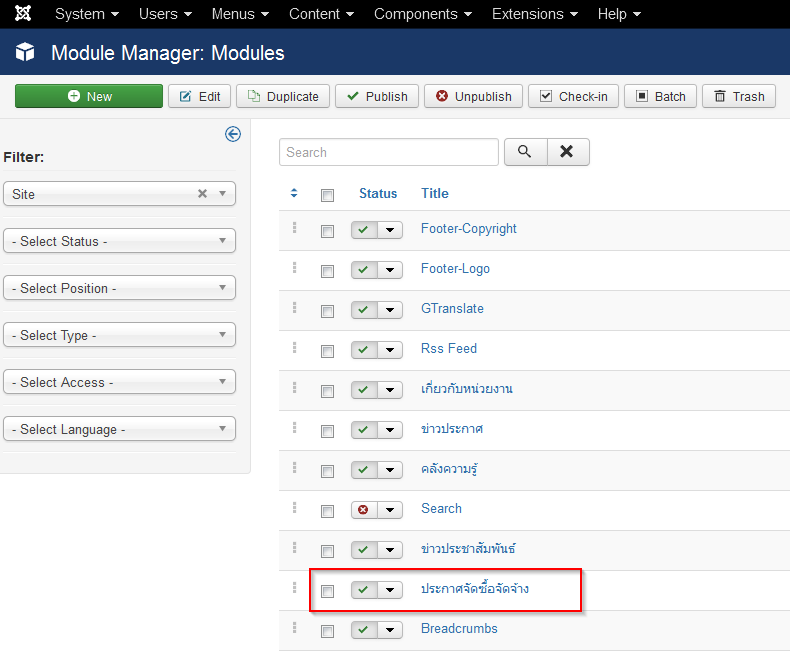Tick the Breadcrumbs module checkbox
The image size is (790, 652).
(327, 631)
